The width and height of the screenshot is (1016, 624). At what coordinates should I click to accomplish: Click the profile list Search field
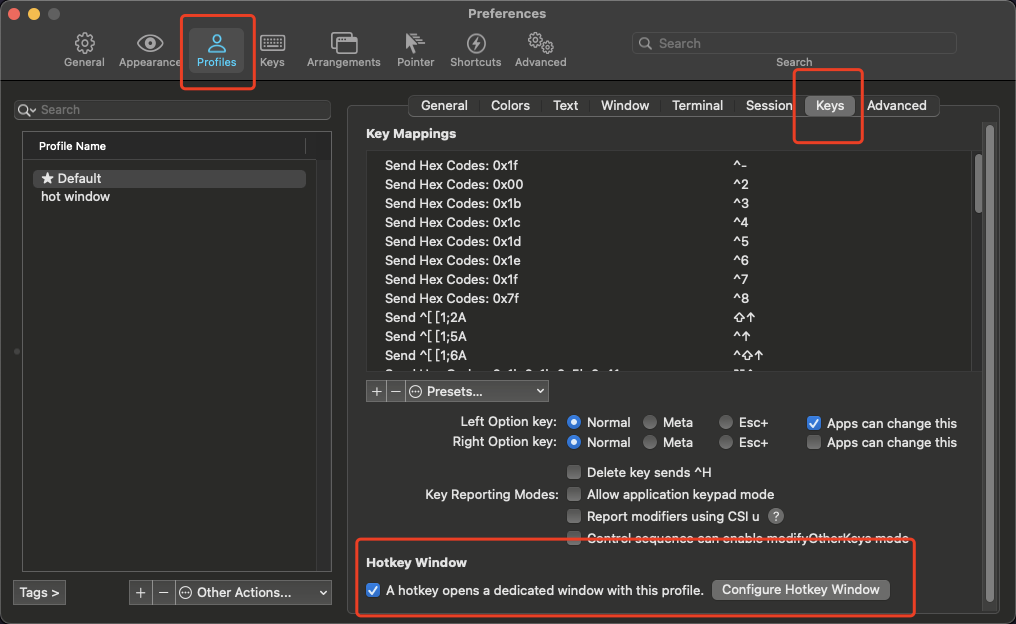(172, 110)
